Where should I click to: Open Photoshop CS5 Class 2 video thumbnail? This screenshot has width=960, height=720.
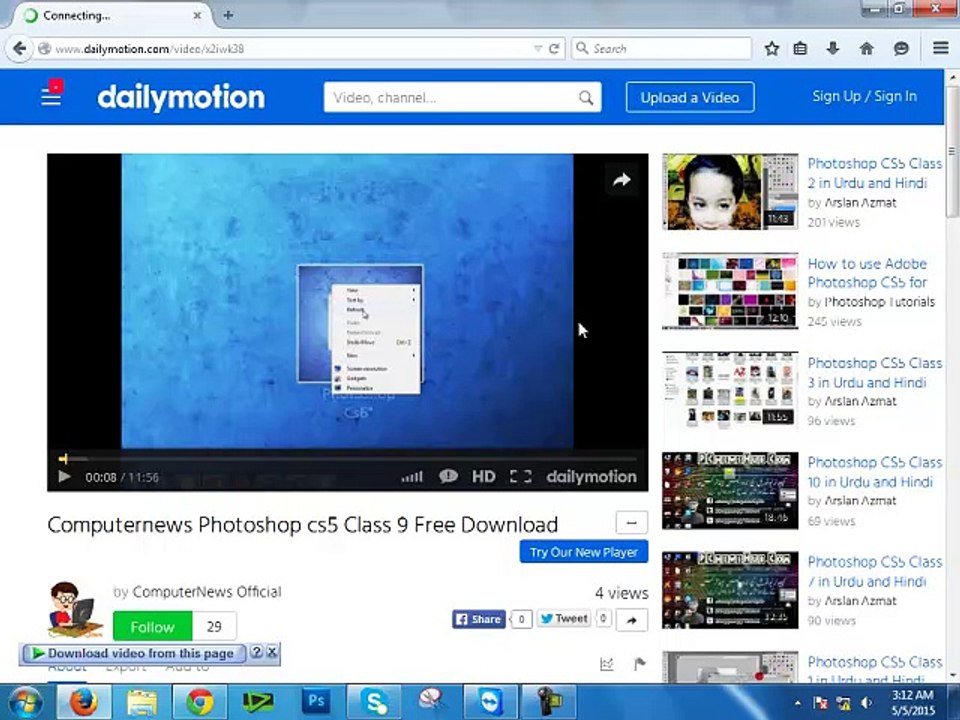pyautogui.click(x=730, y=192)
